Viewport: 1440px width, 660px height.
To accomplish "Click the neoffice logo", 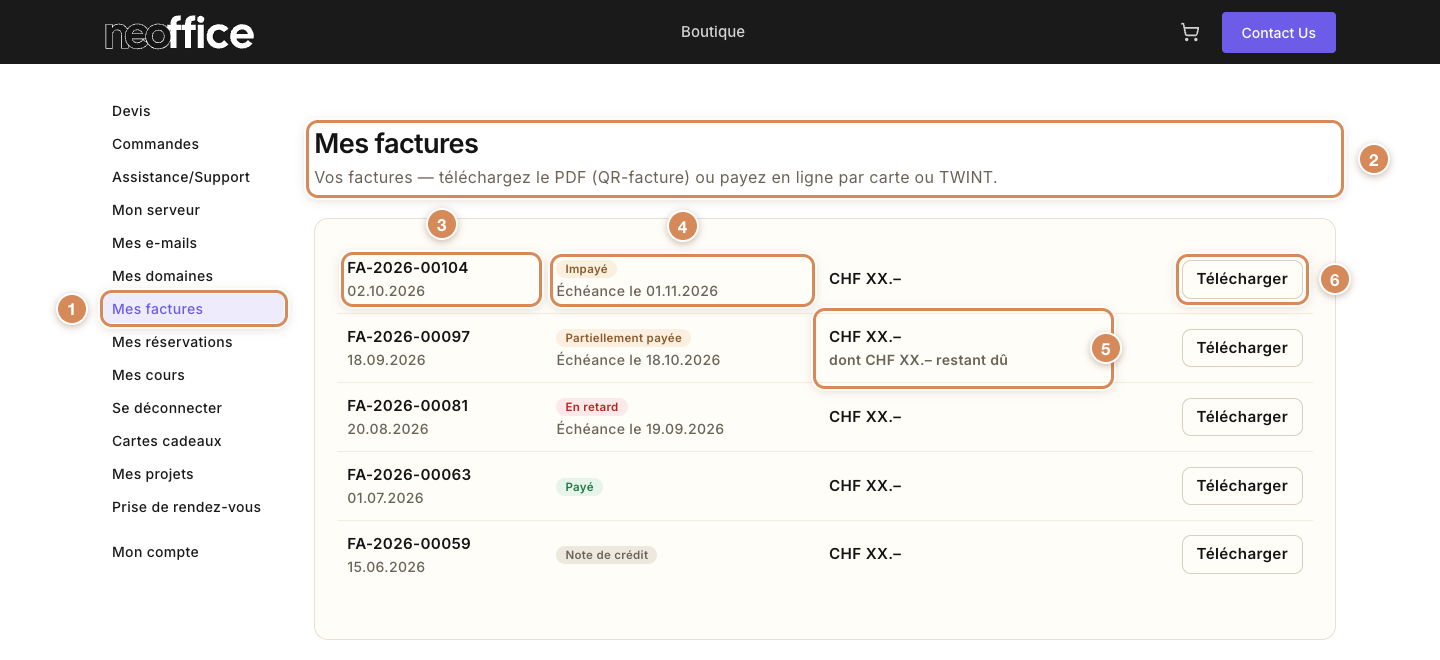I will [x=179, y=32].
